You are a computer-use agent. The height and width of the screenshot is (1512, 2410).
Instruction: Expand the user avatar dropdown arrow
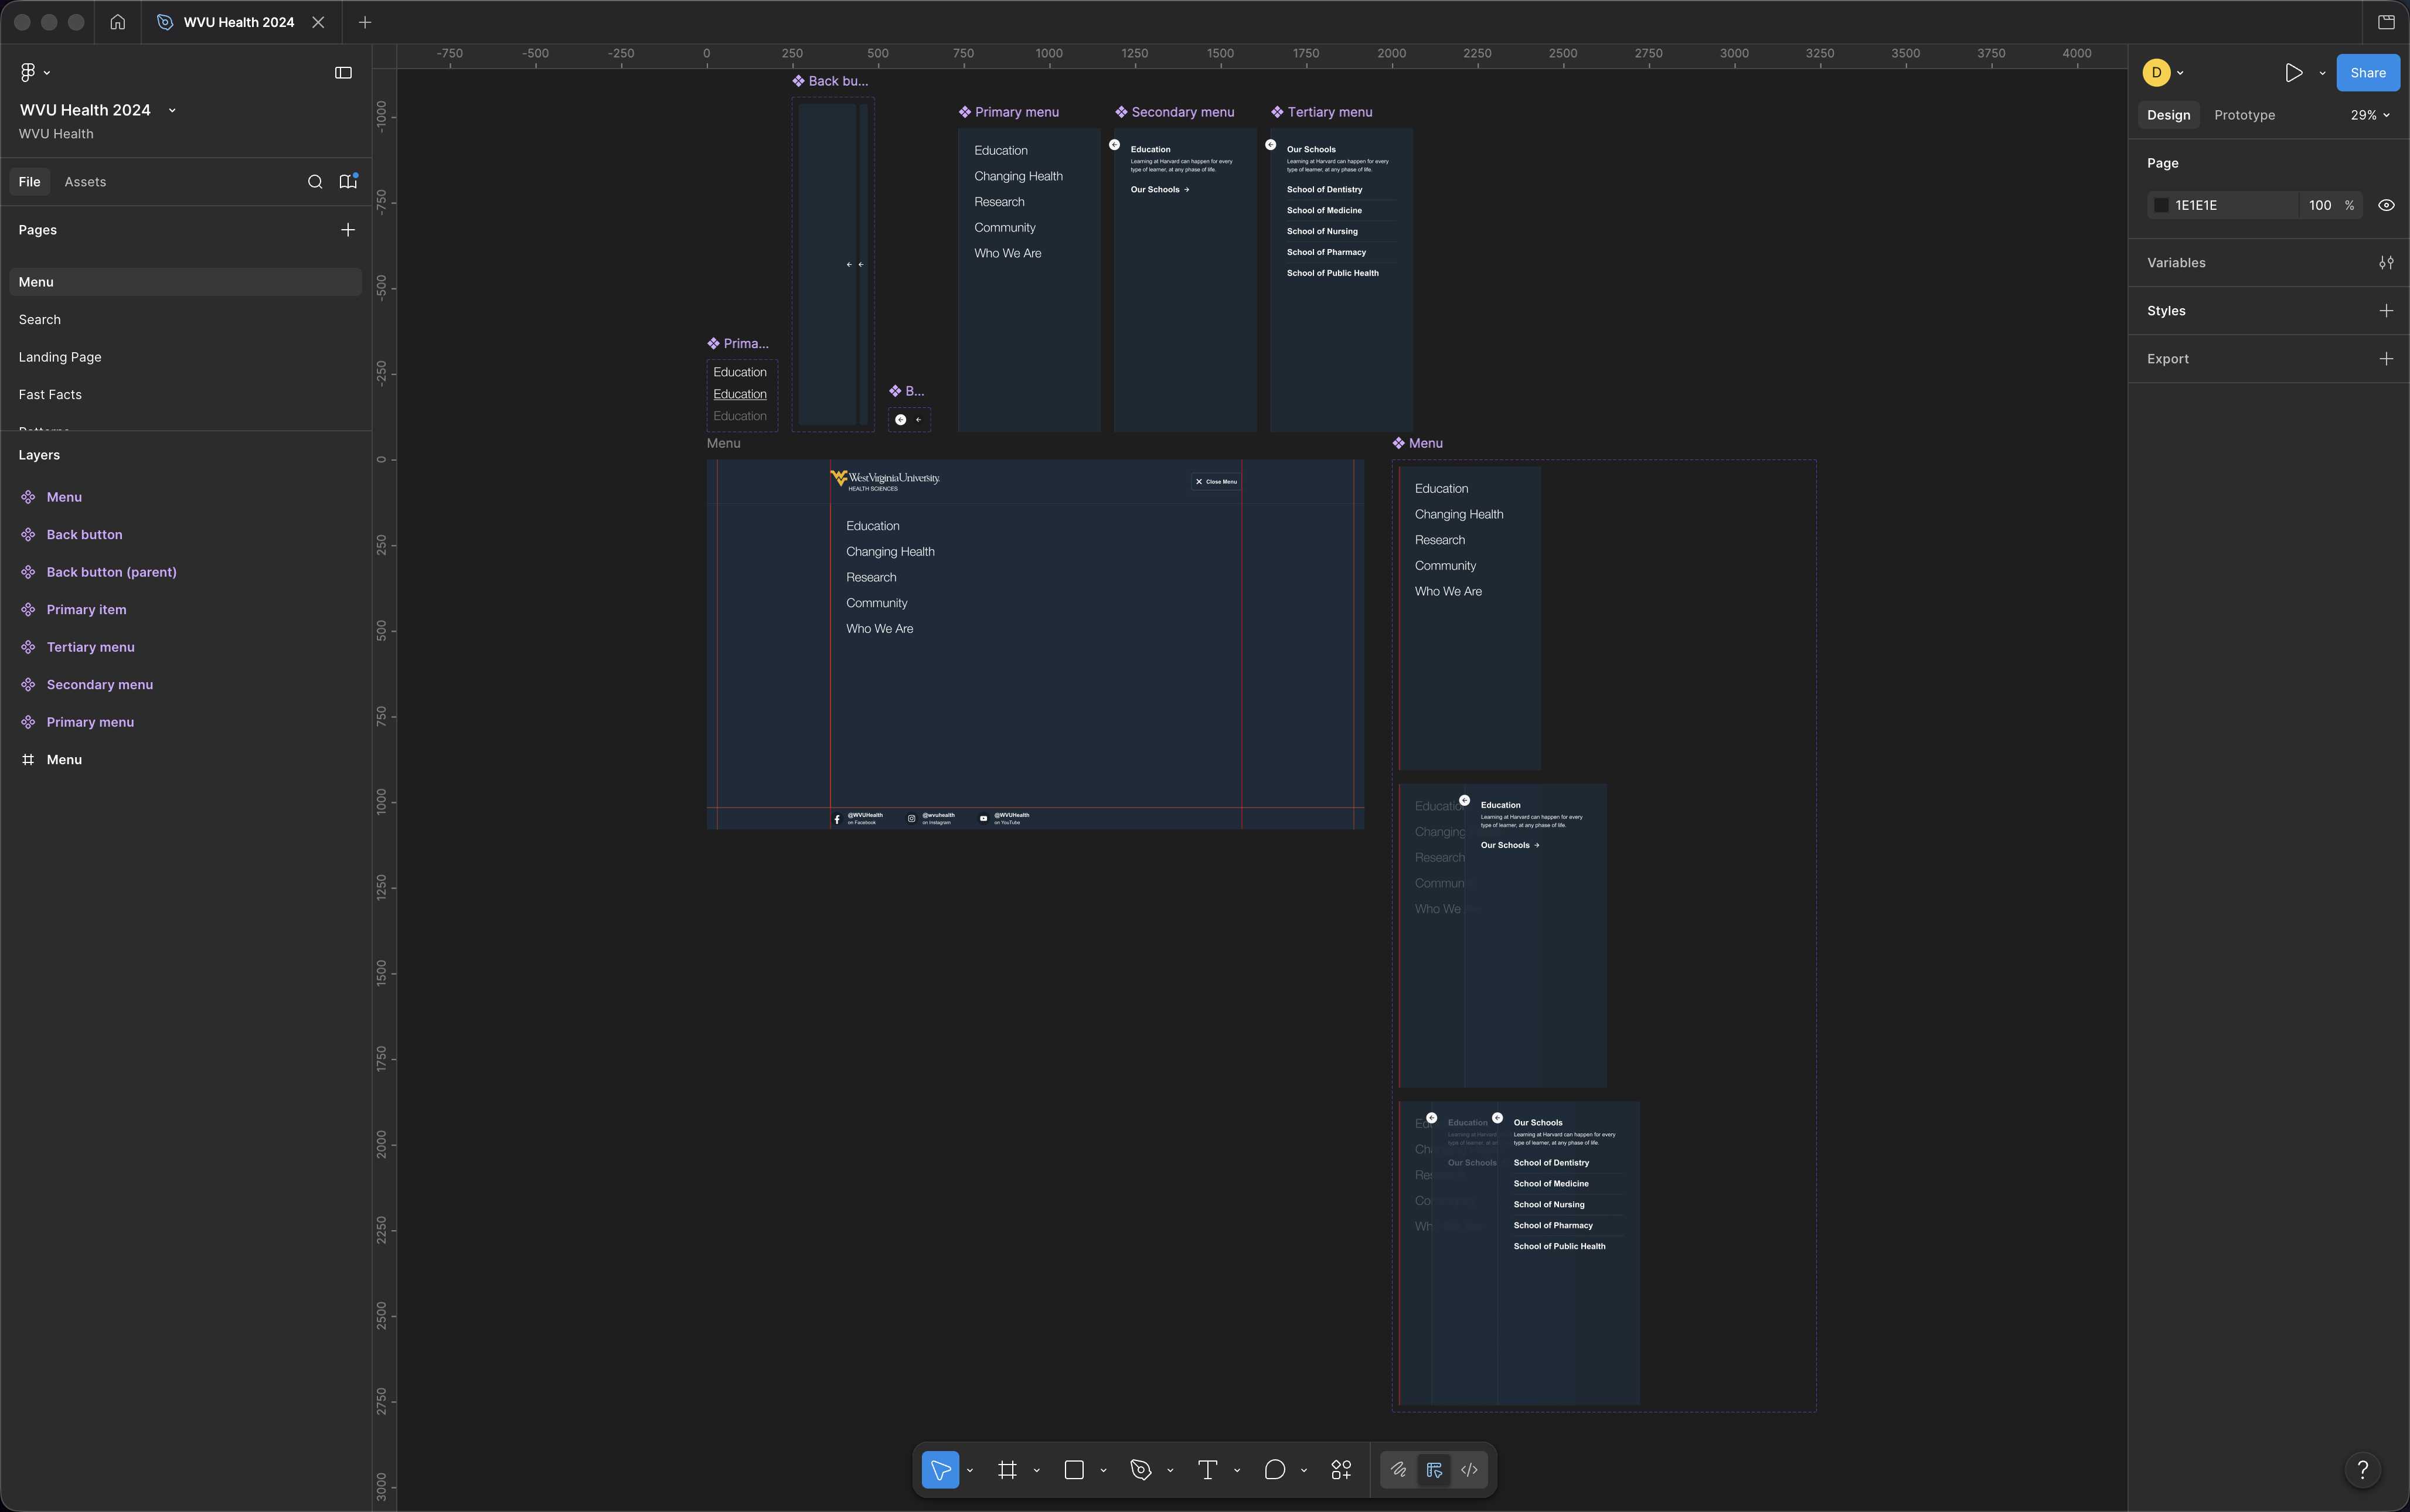(2180, 73)
